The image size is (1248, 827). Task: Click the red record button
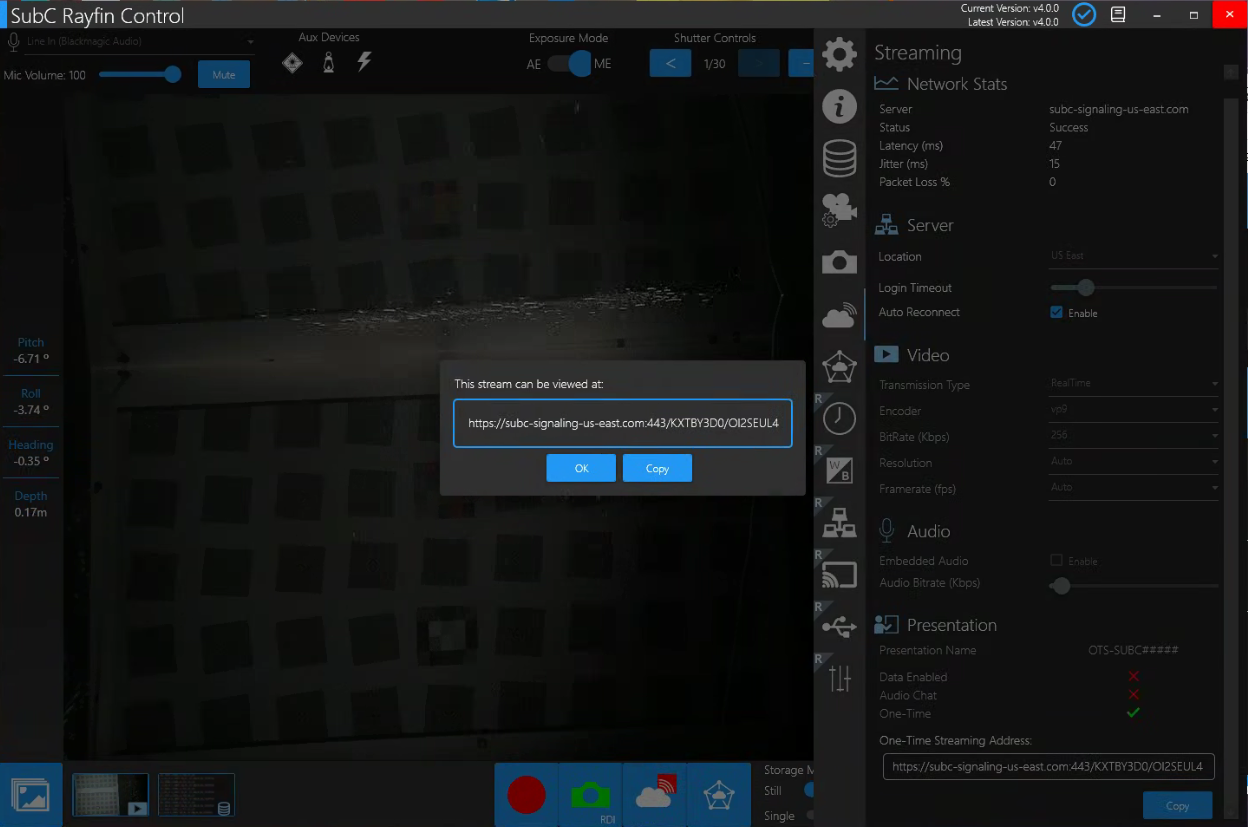[526, 795]
